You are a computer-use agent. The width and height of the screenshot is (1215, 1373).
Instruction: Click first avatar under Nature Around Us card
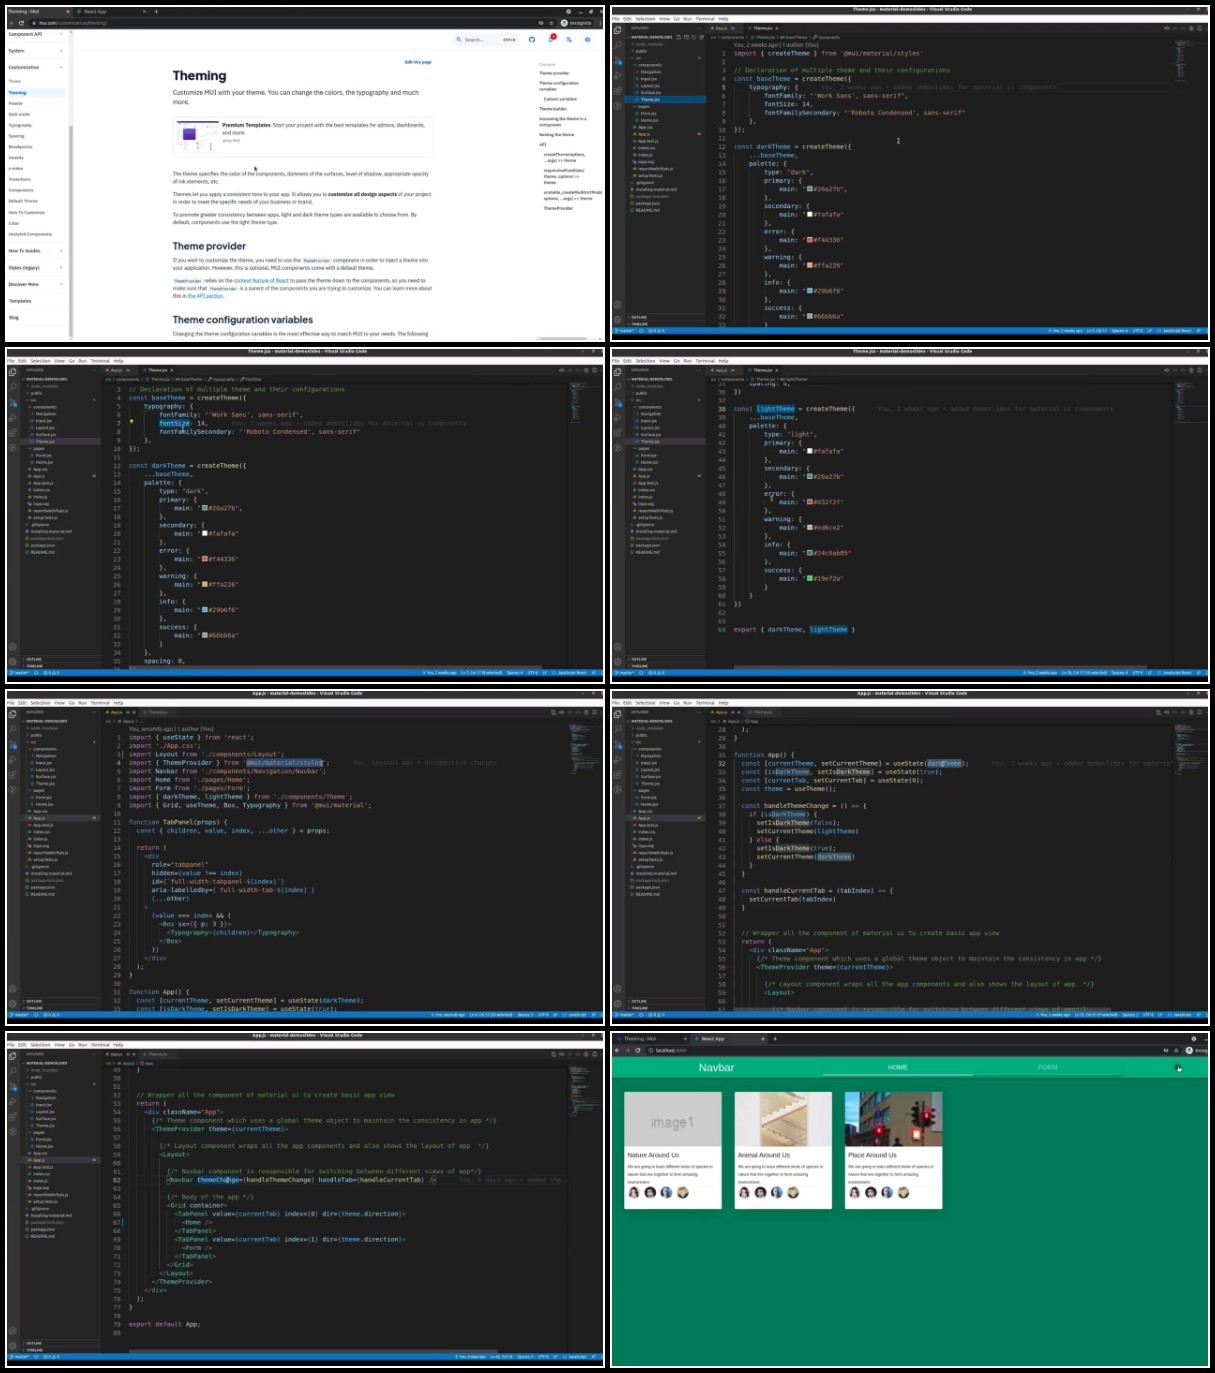[634, 1192]
